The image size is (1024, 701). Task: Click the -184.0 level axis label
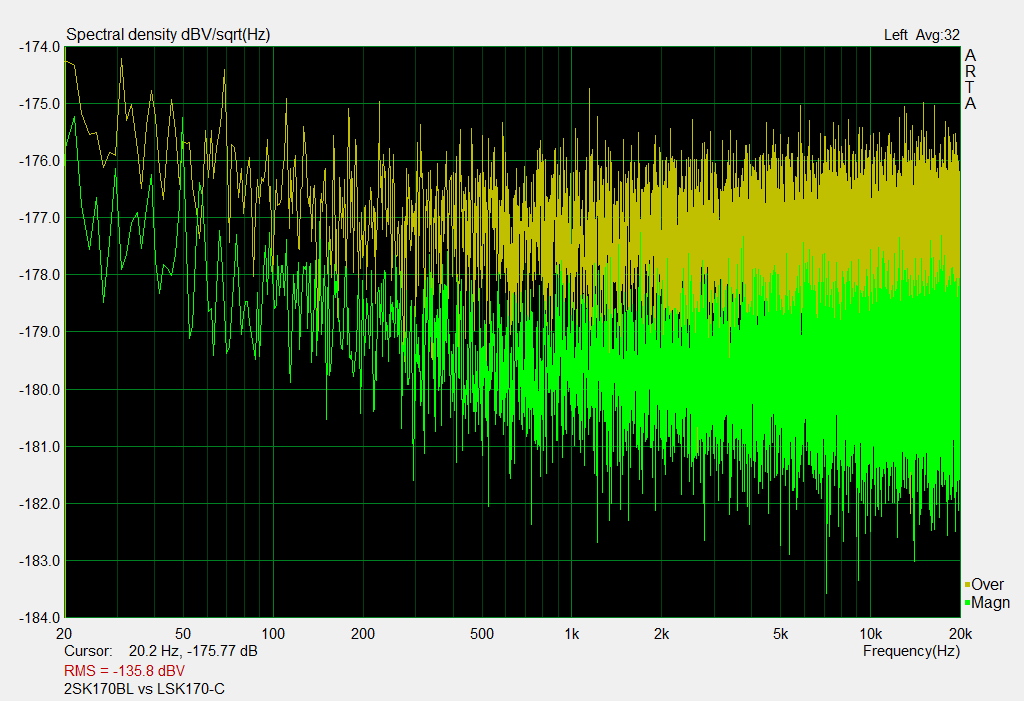click(40, 618)
